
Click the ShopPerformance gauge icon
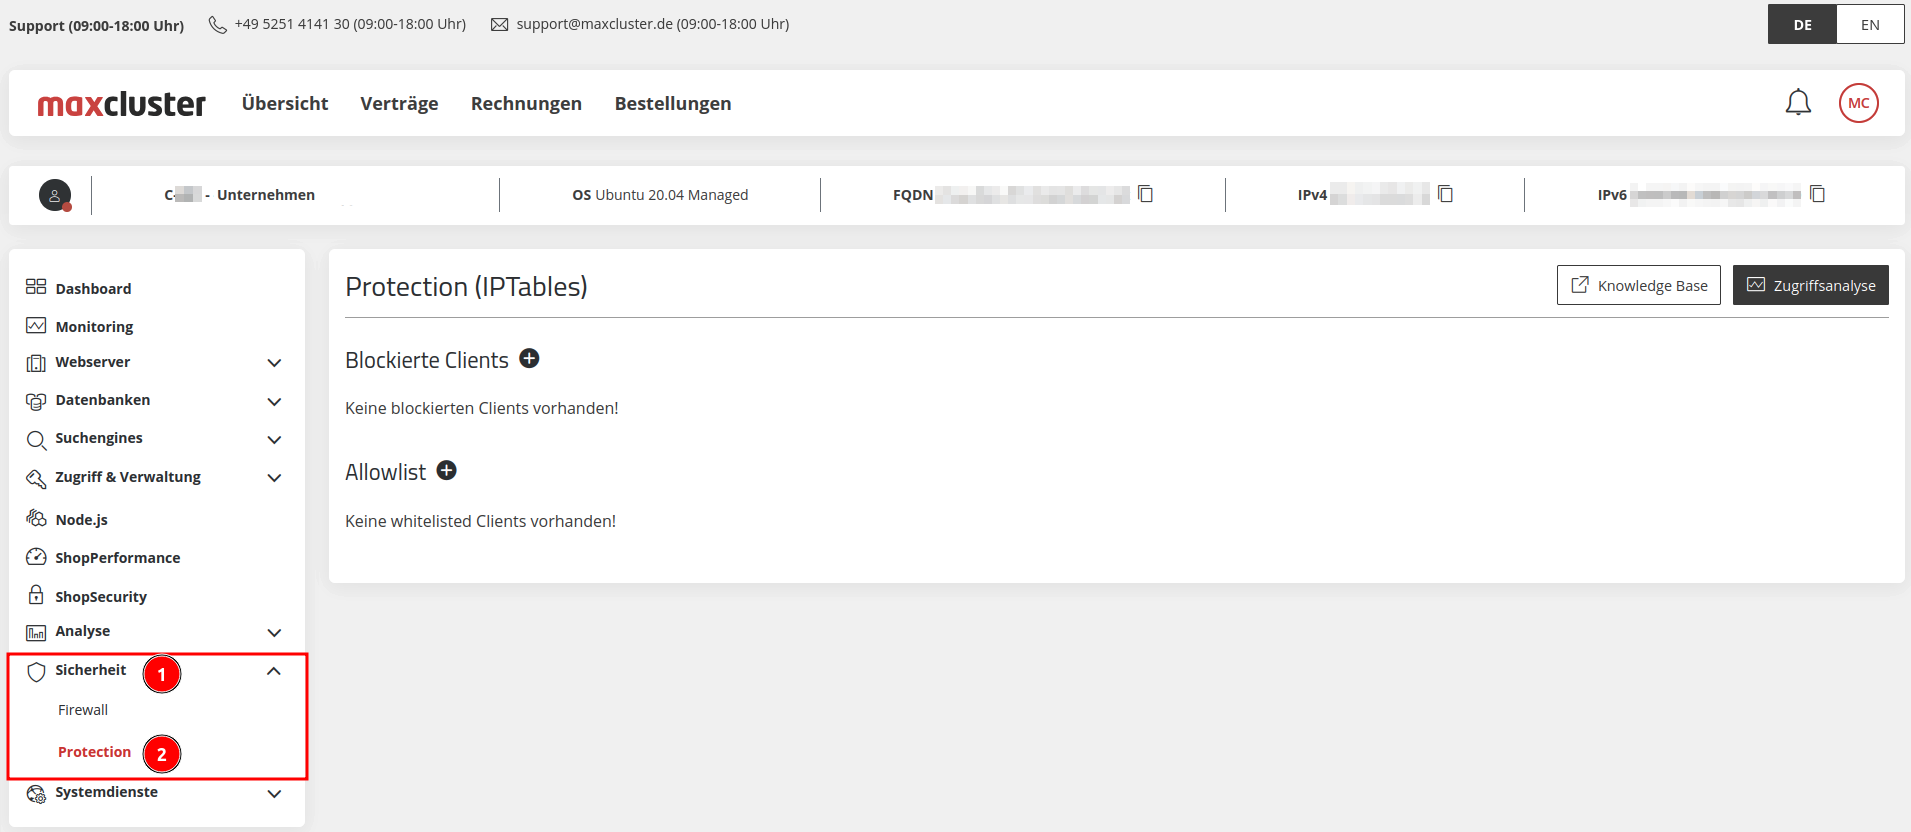click(x=36, y=557)
